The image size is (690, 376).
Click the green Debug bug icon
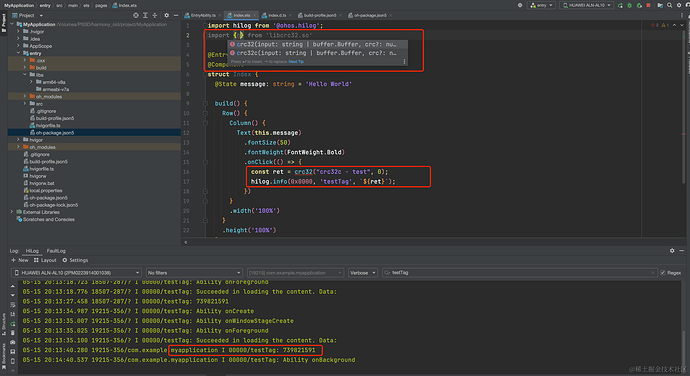tap(629, 5)
